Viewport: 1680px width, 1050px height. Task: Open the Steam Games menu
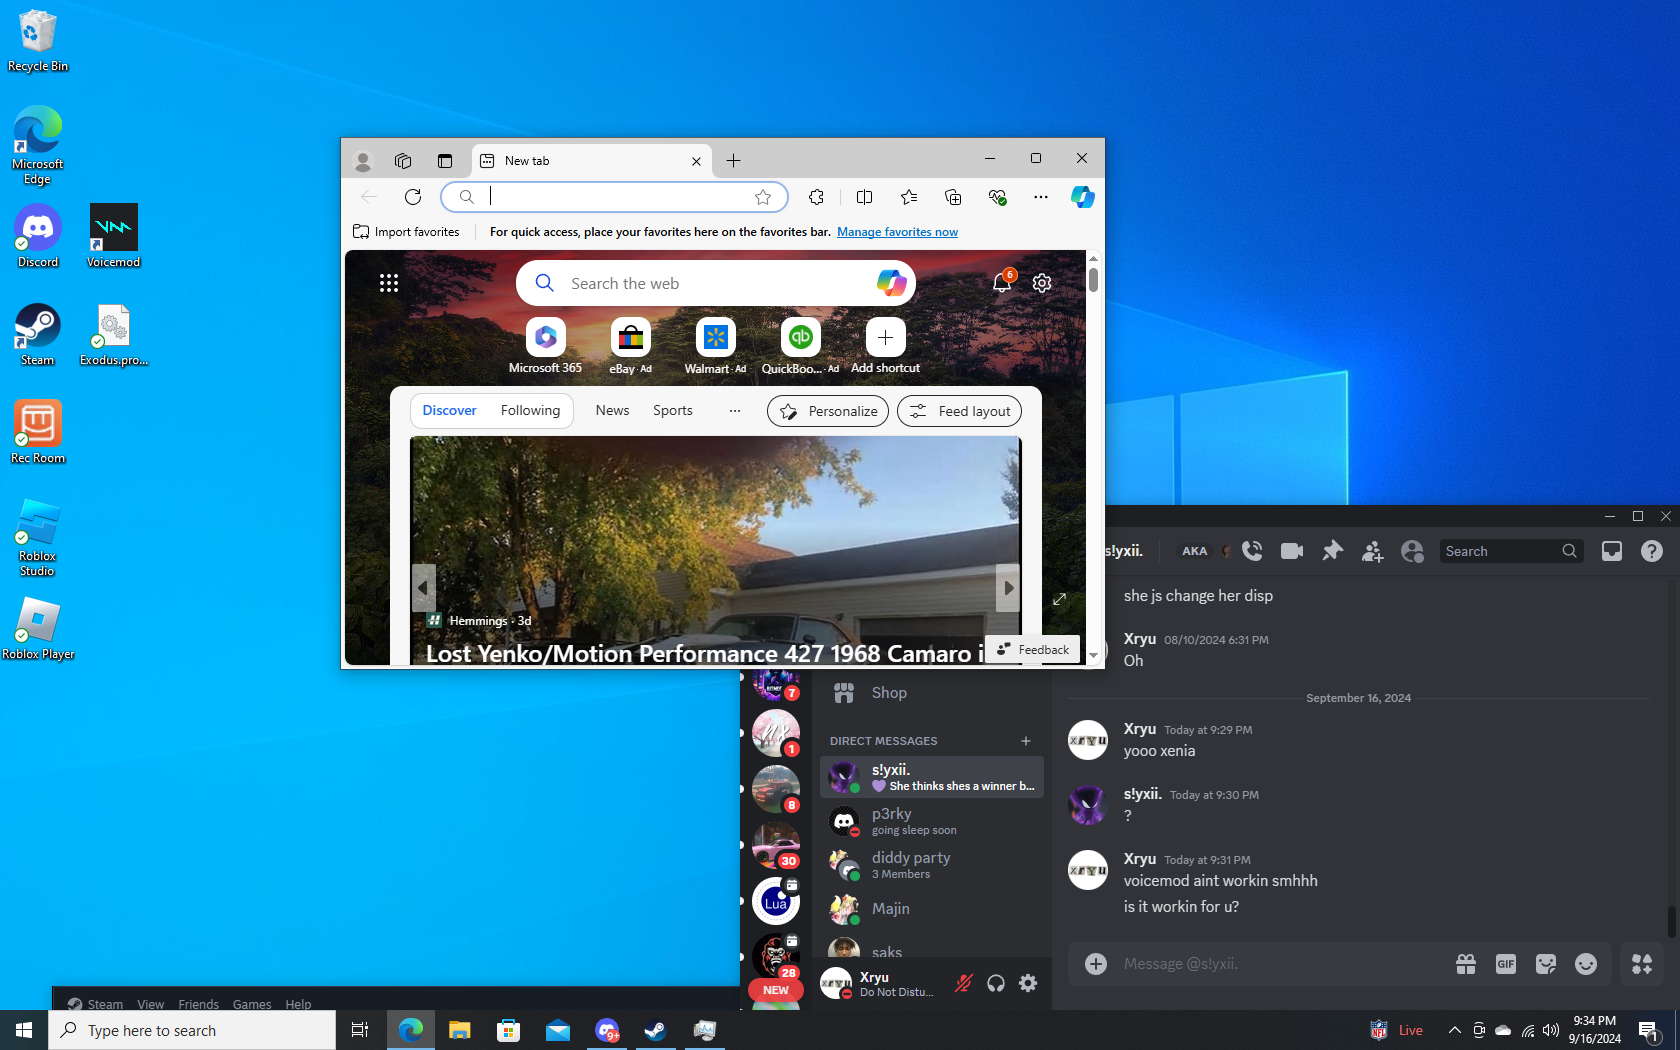tap(252, 1004)
